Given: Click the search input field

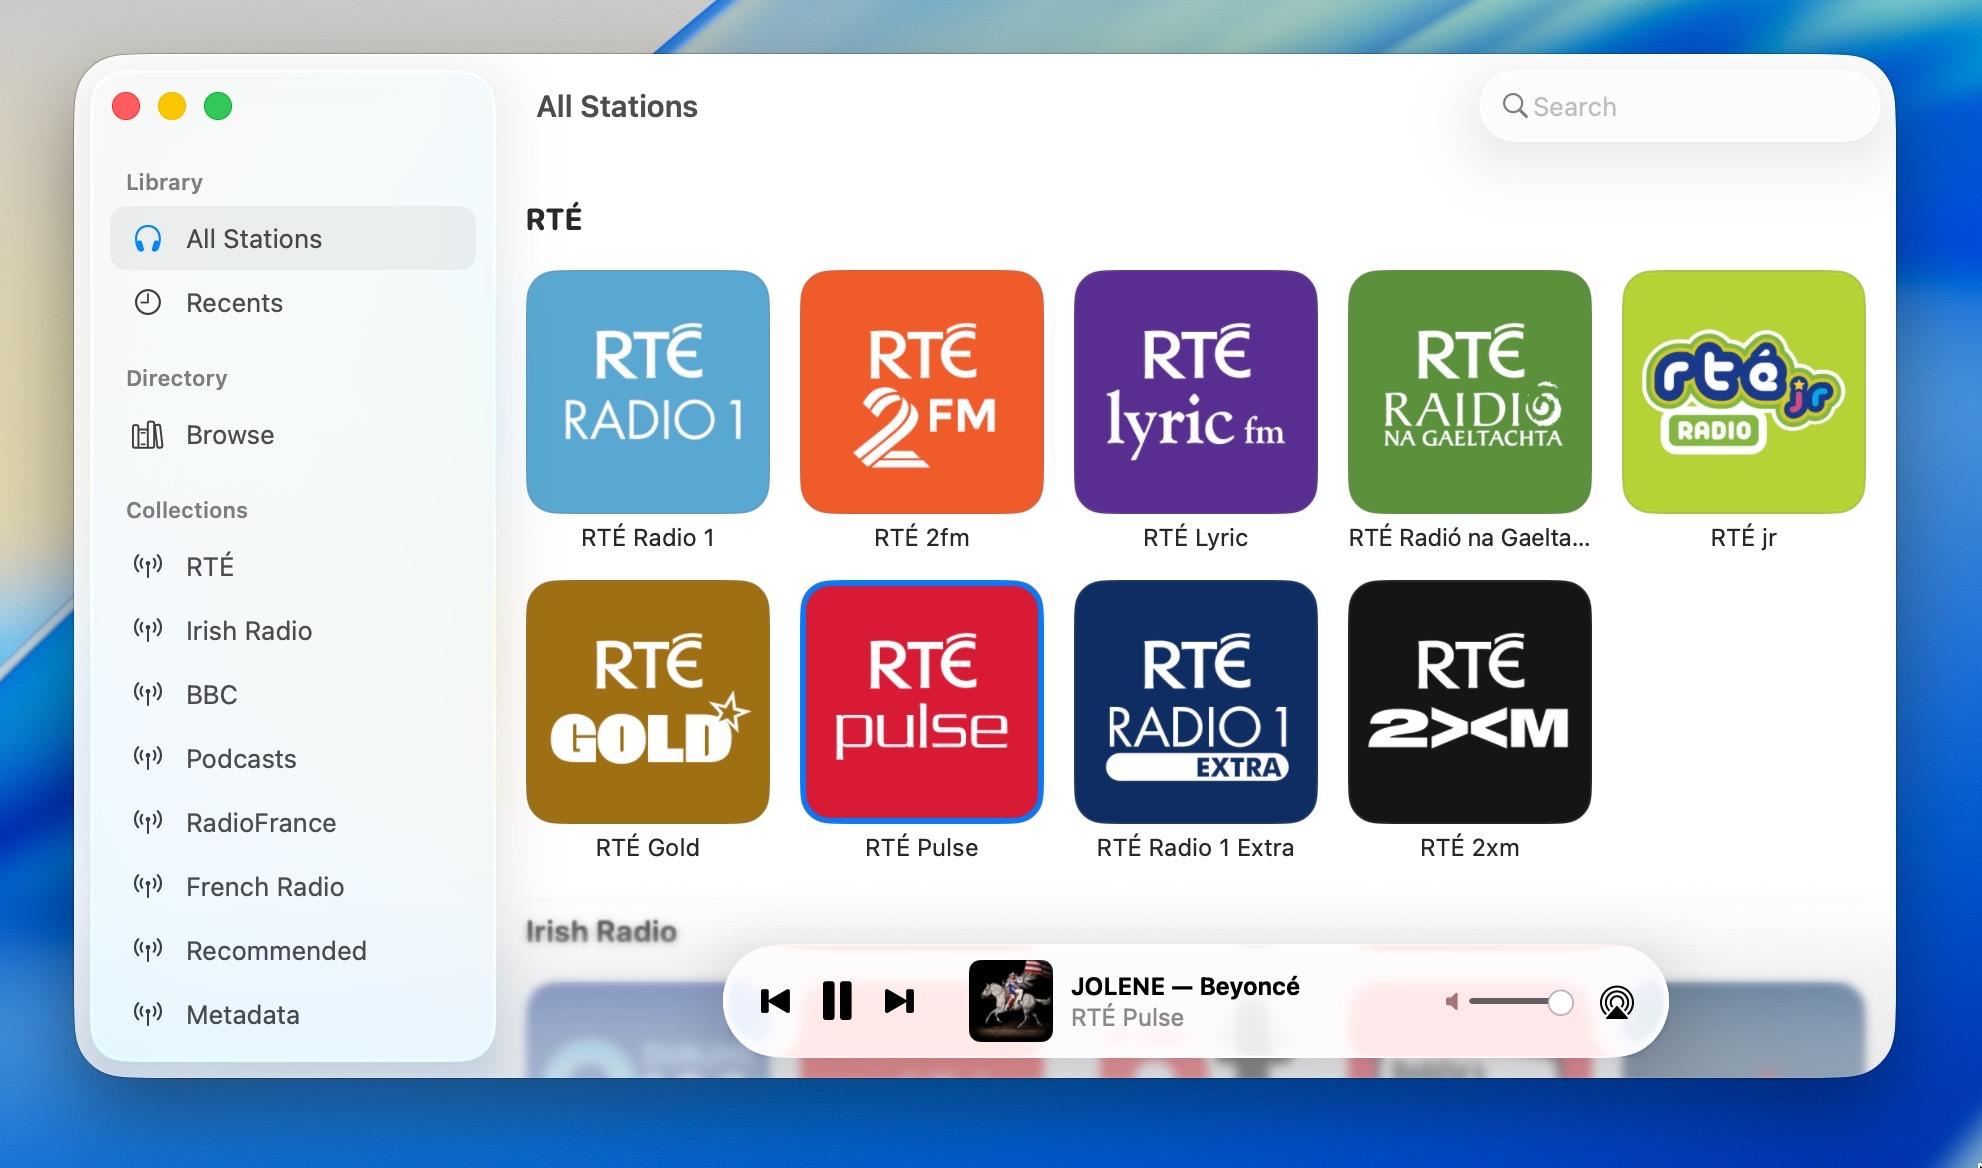Looking at the screenshot, I should click(x=1680, y=106).
